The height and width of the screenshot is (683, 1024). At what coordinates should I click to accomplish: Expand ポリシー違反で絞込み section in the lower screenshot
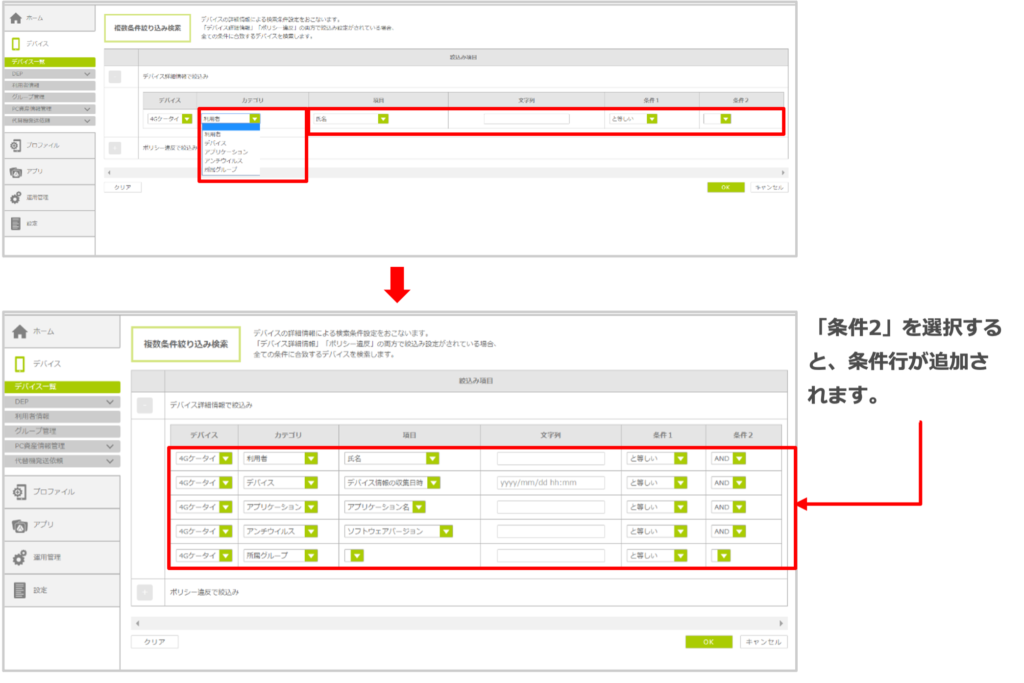coord(146,592)
